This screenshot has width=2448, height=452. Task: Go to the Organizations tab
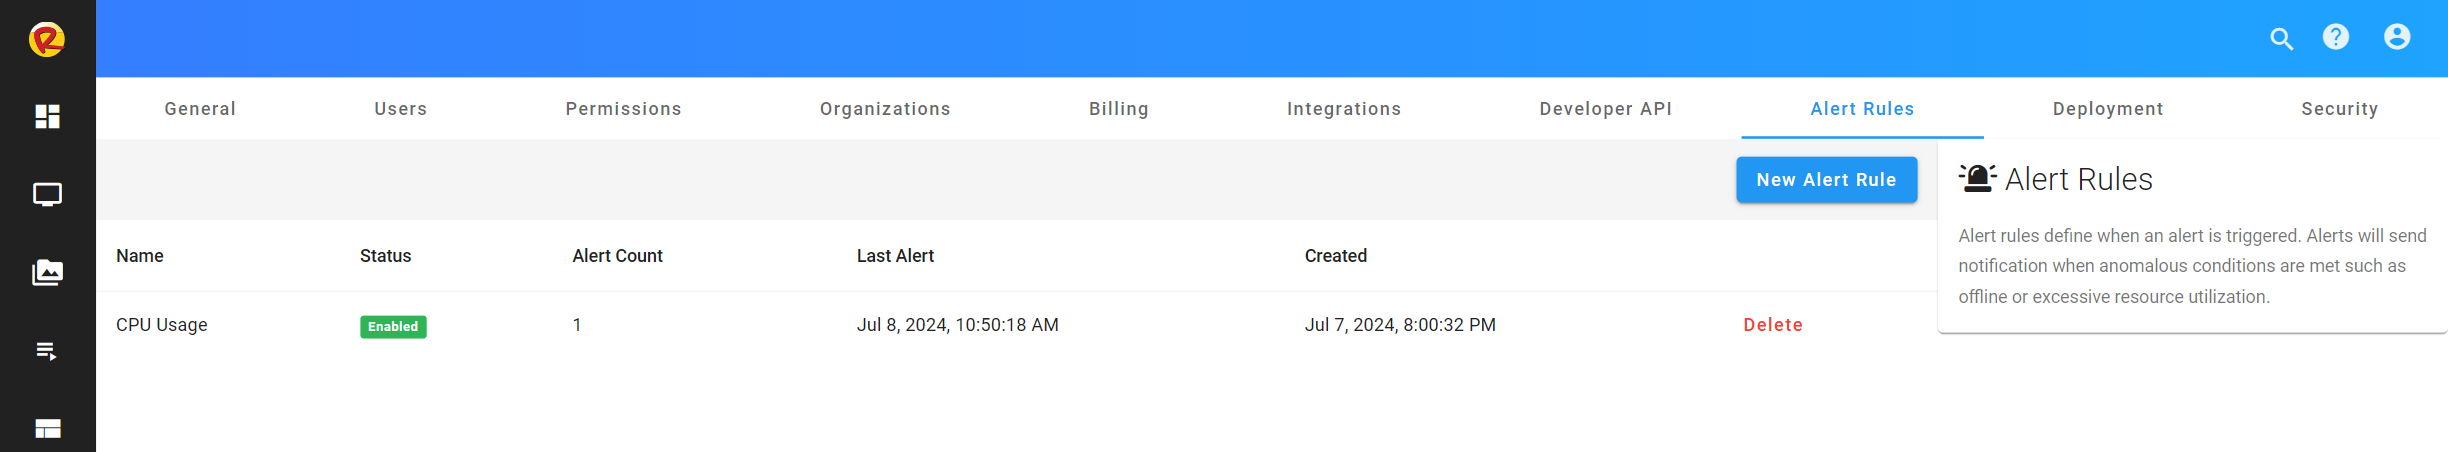tap(885, 109)
